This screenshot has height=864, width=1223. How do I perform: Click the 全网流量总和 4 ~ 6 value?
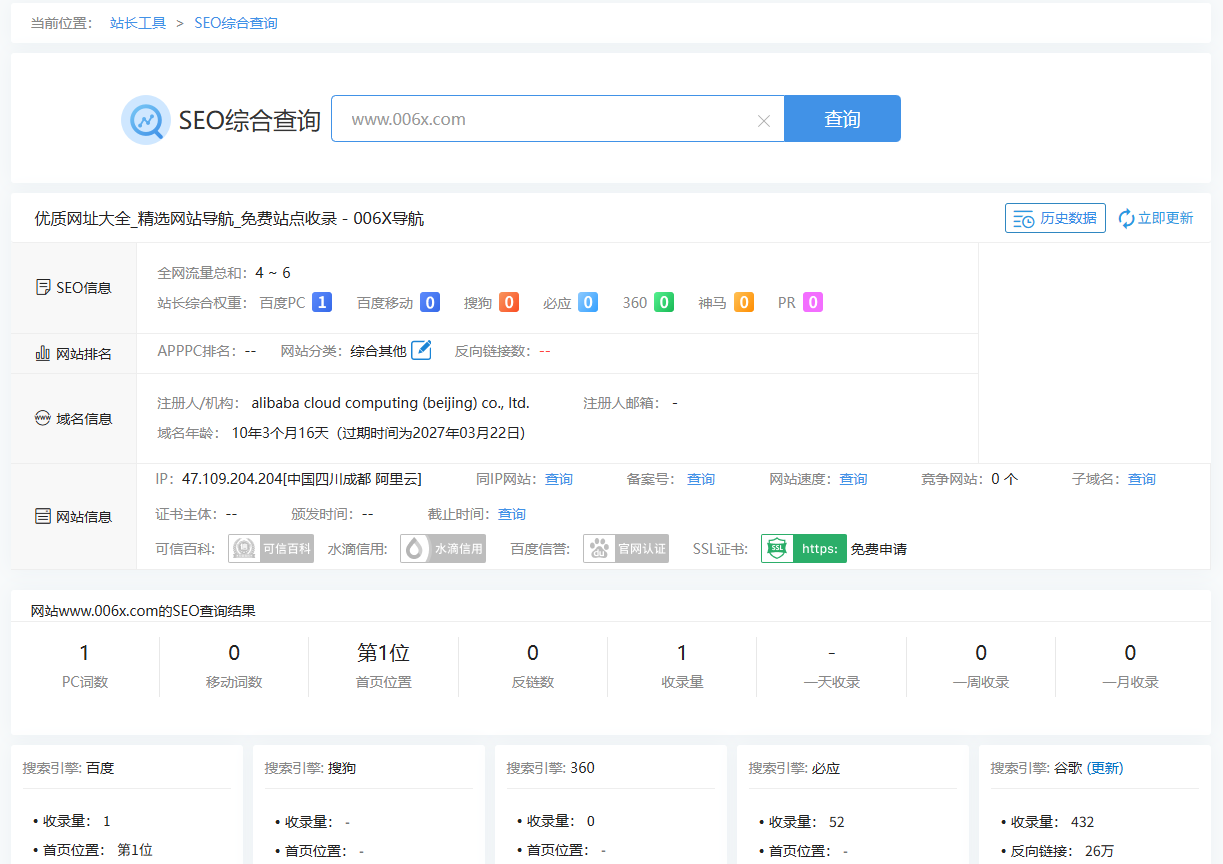tap(273, 272)
